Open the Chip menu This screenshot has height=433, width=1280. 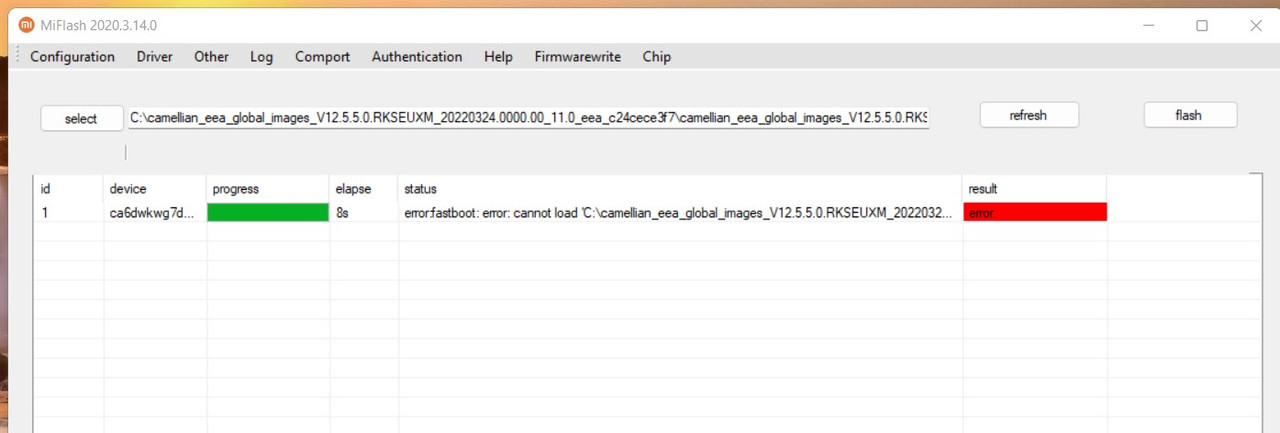click(x=657, y=57)
